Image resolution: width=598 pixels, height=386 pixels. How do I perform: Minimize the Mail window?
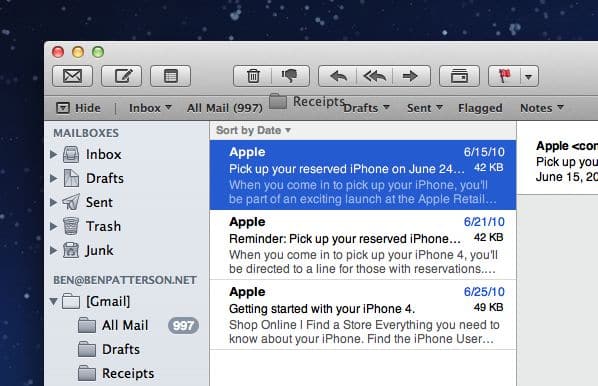tap(78, 52)
